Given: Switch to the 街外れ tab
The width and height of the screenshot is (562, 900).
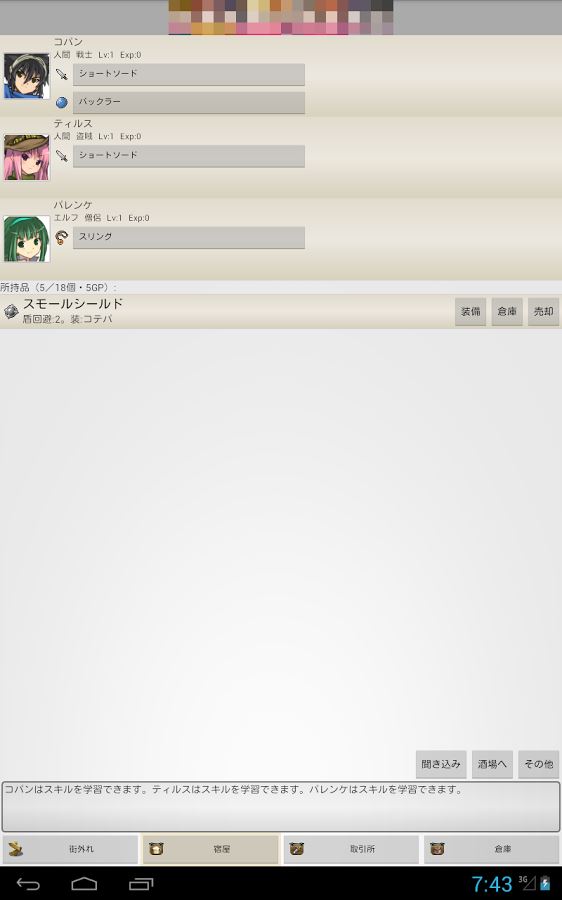Looking at the screenshot, I should 70,849.
